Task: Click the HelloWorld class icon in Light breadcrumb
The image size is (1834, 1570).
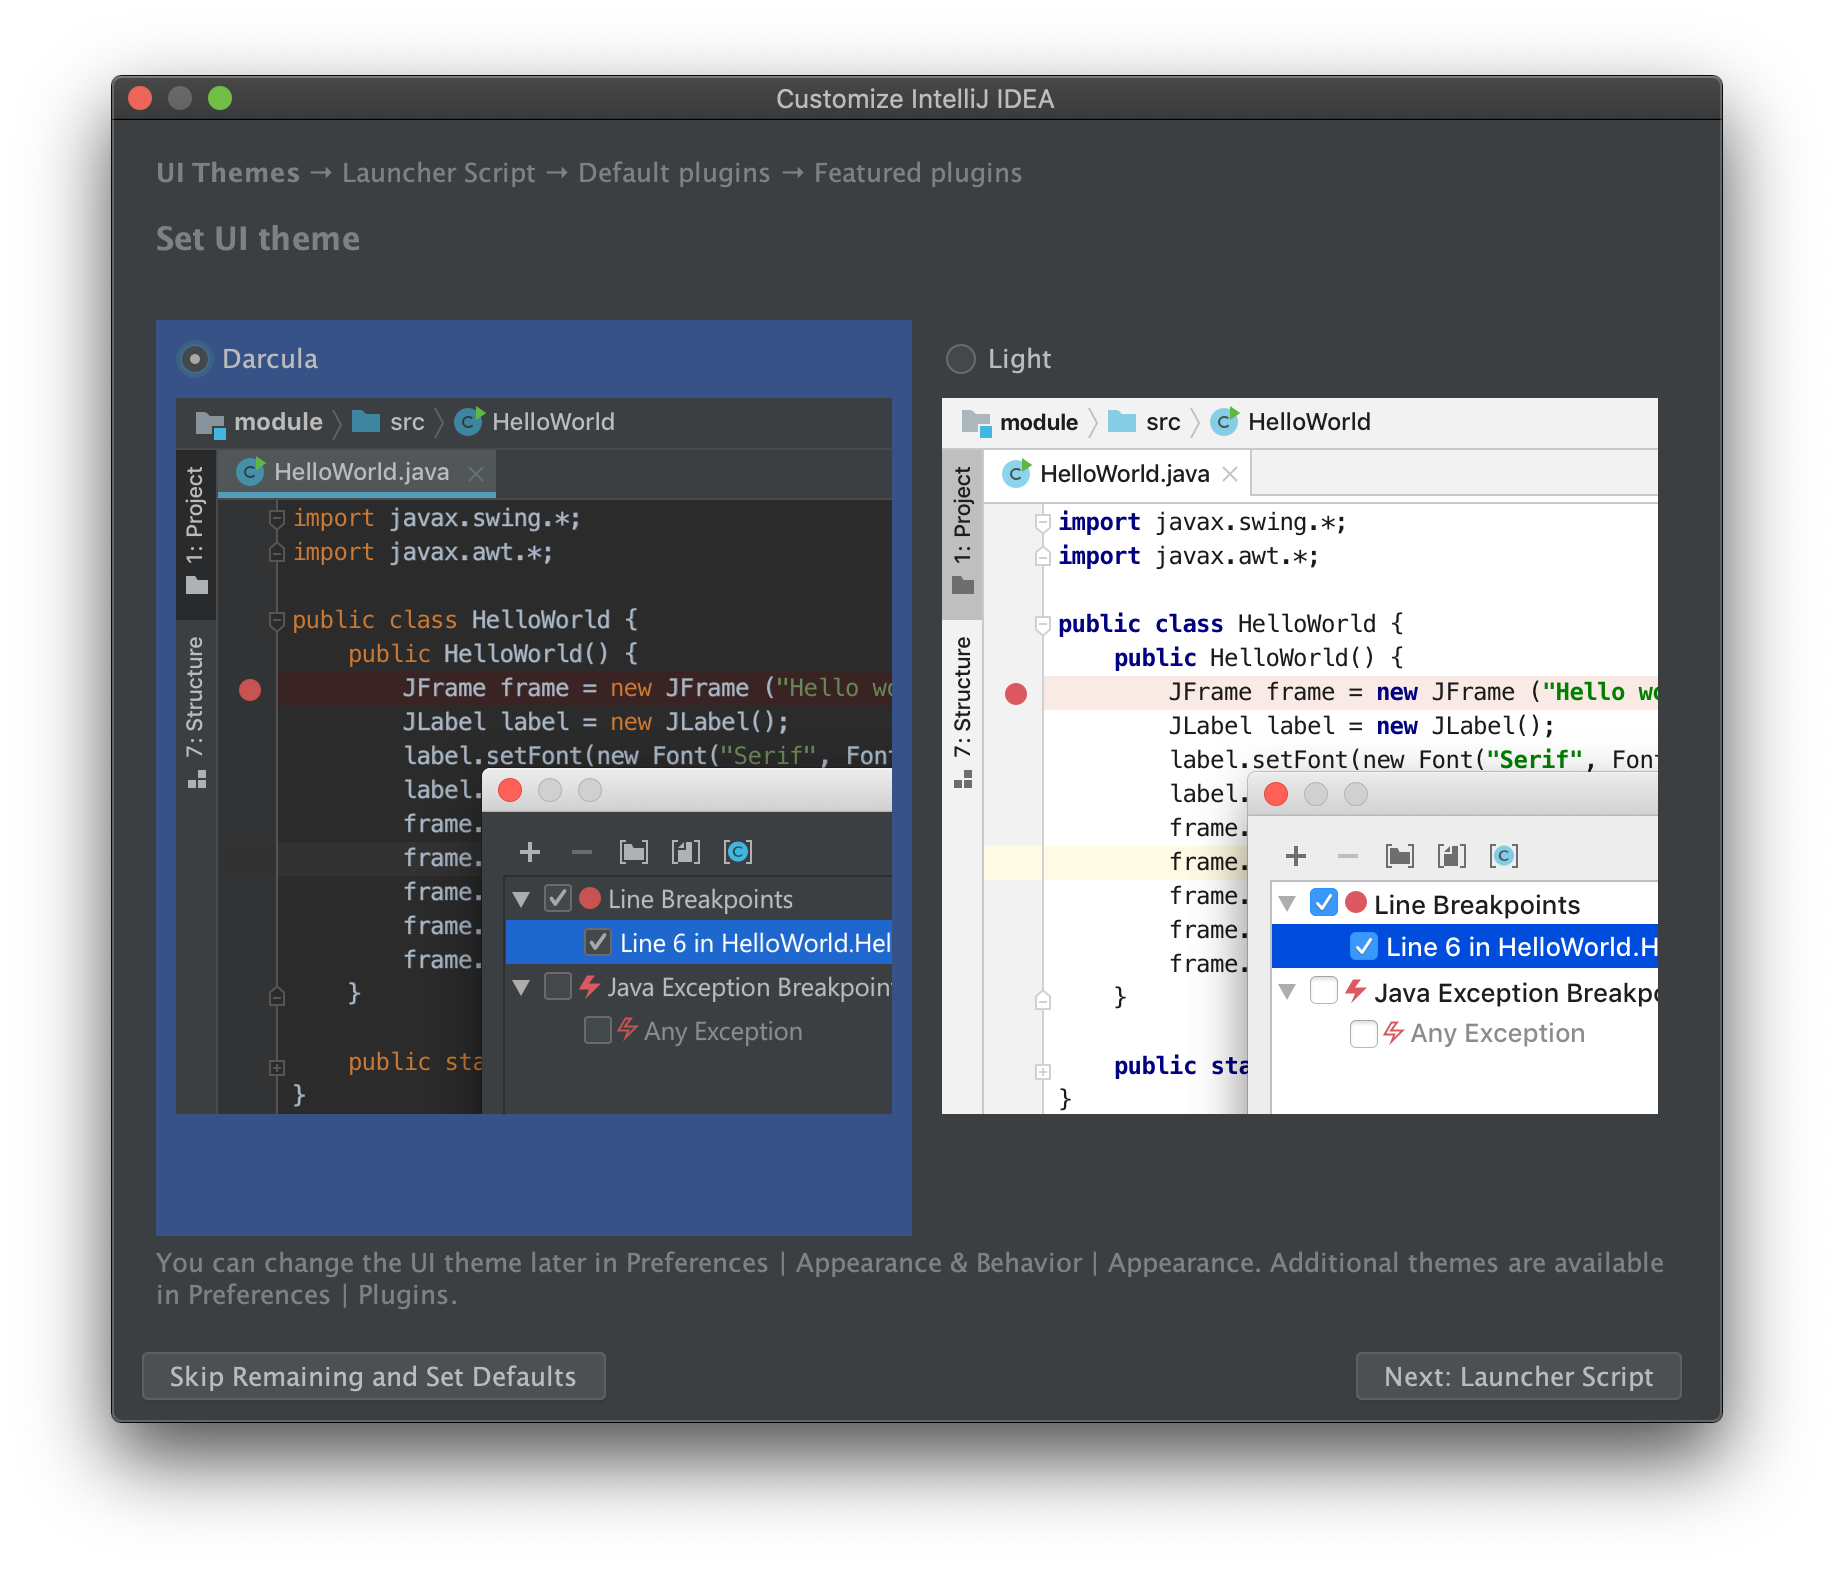Action: (x=1225, y=421)
